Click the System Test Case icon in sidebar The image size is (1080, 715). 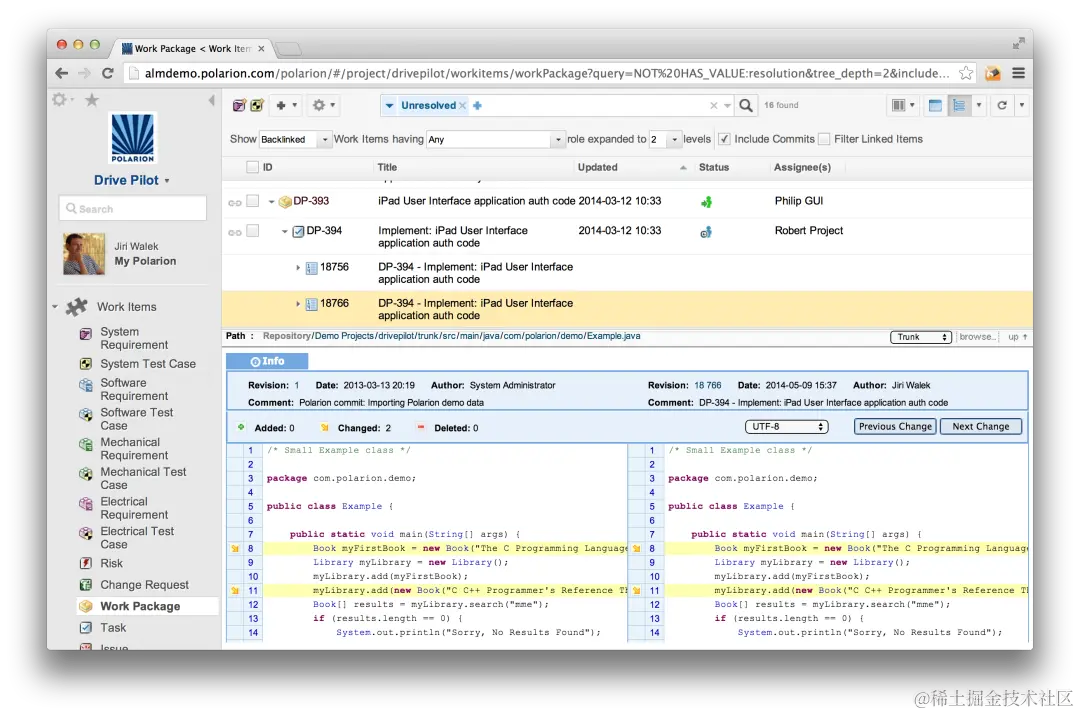point(85,364)
